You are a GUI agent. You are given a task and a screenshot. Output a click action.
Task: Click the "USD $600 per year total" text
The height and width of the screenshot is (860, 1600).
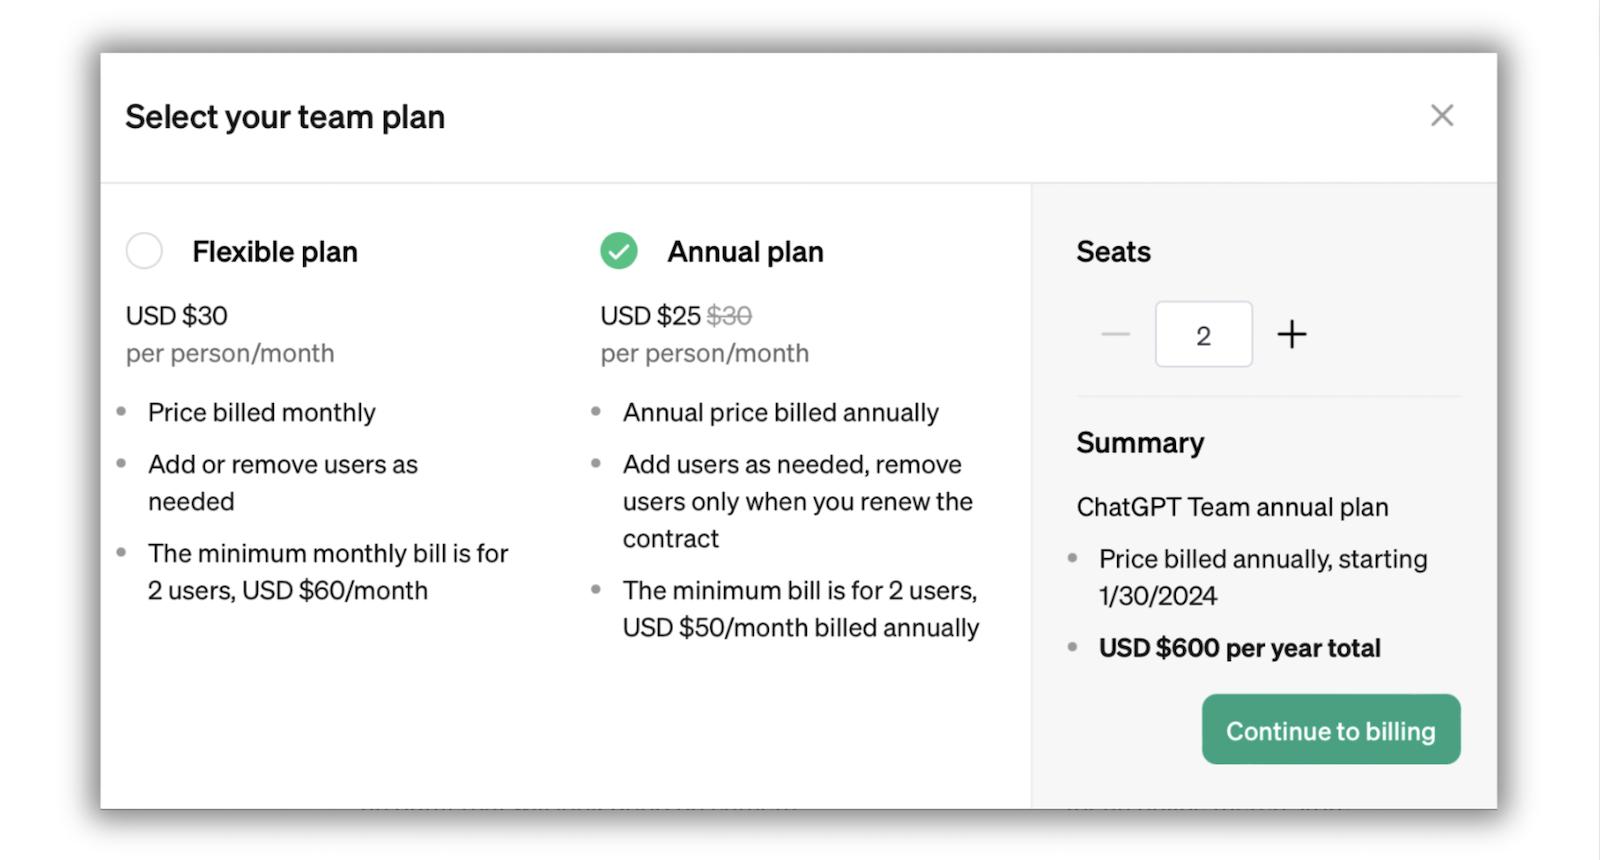click(1239, 648)
